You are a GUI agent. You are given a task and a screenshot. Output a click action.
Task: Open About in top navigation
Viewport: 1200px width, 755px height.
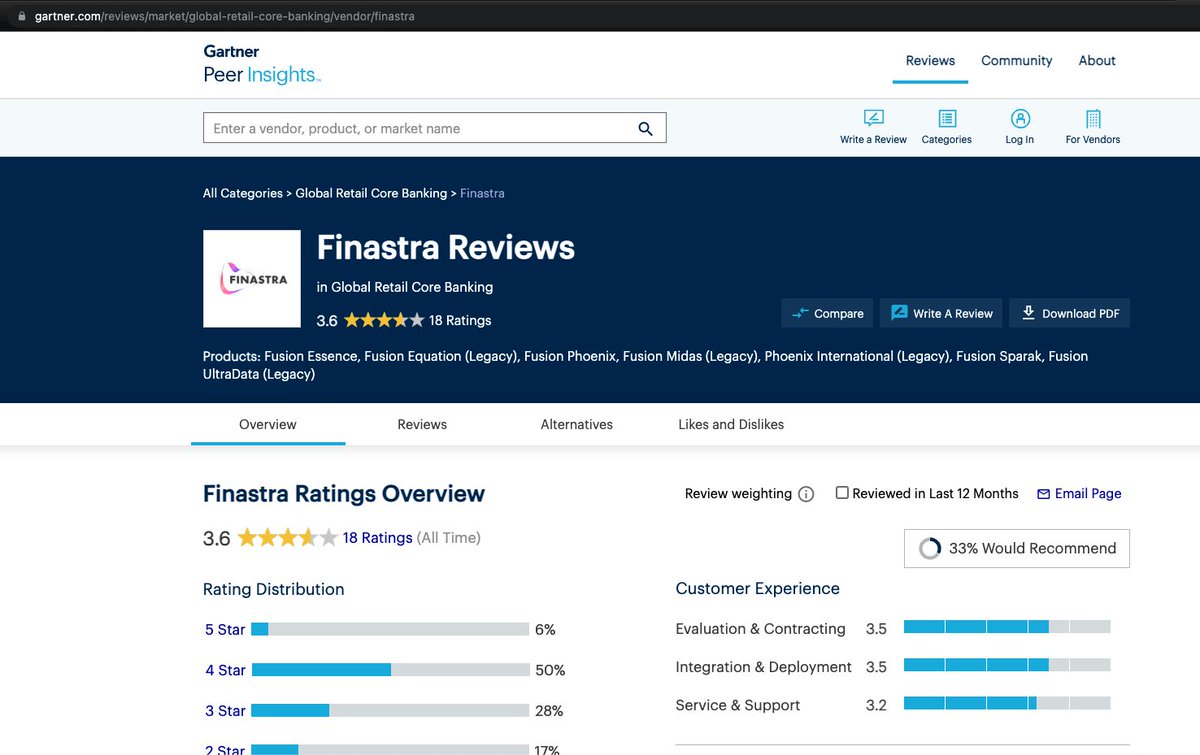click(x=1097, y=60)
